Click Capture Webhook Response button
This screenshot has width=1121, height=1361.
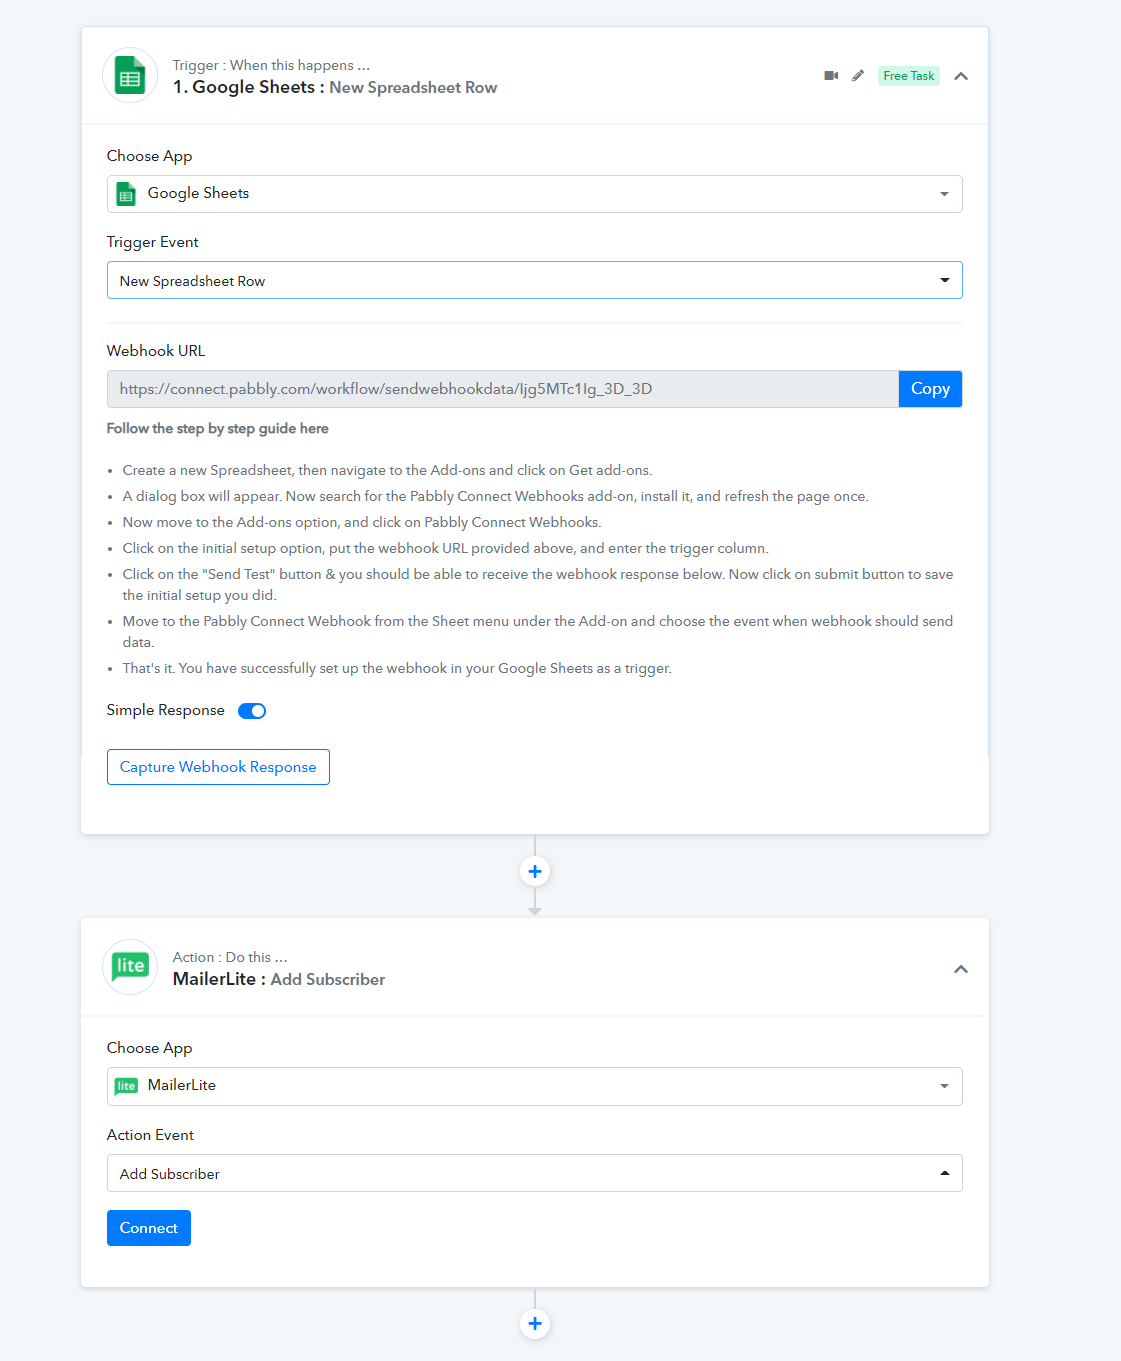coord(218,767)
